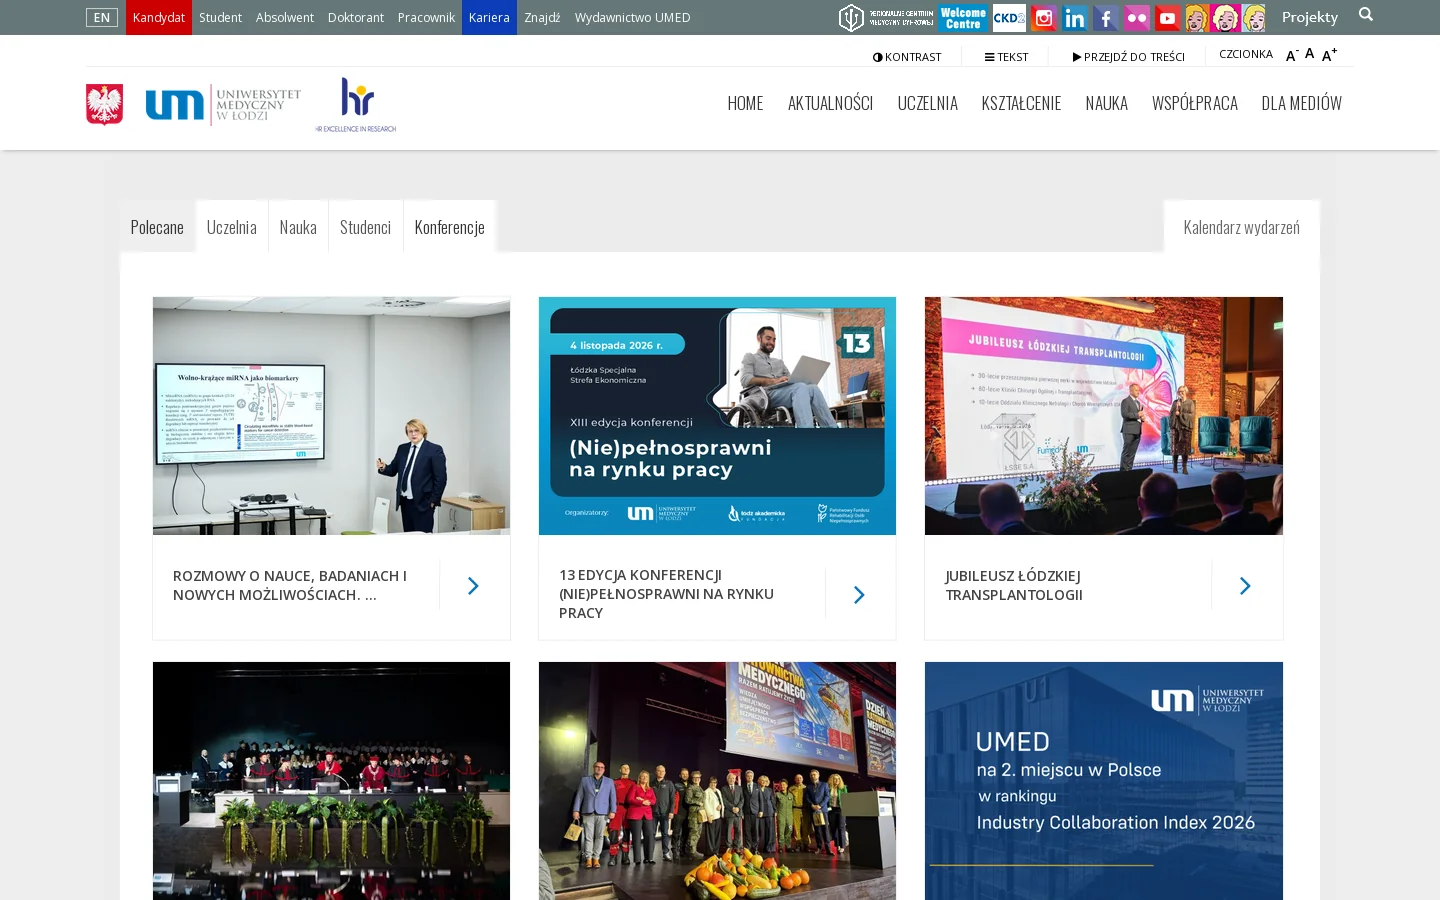Go to HOME in main navigation
The image size is (1440, 900).
[x=745, y=103]
